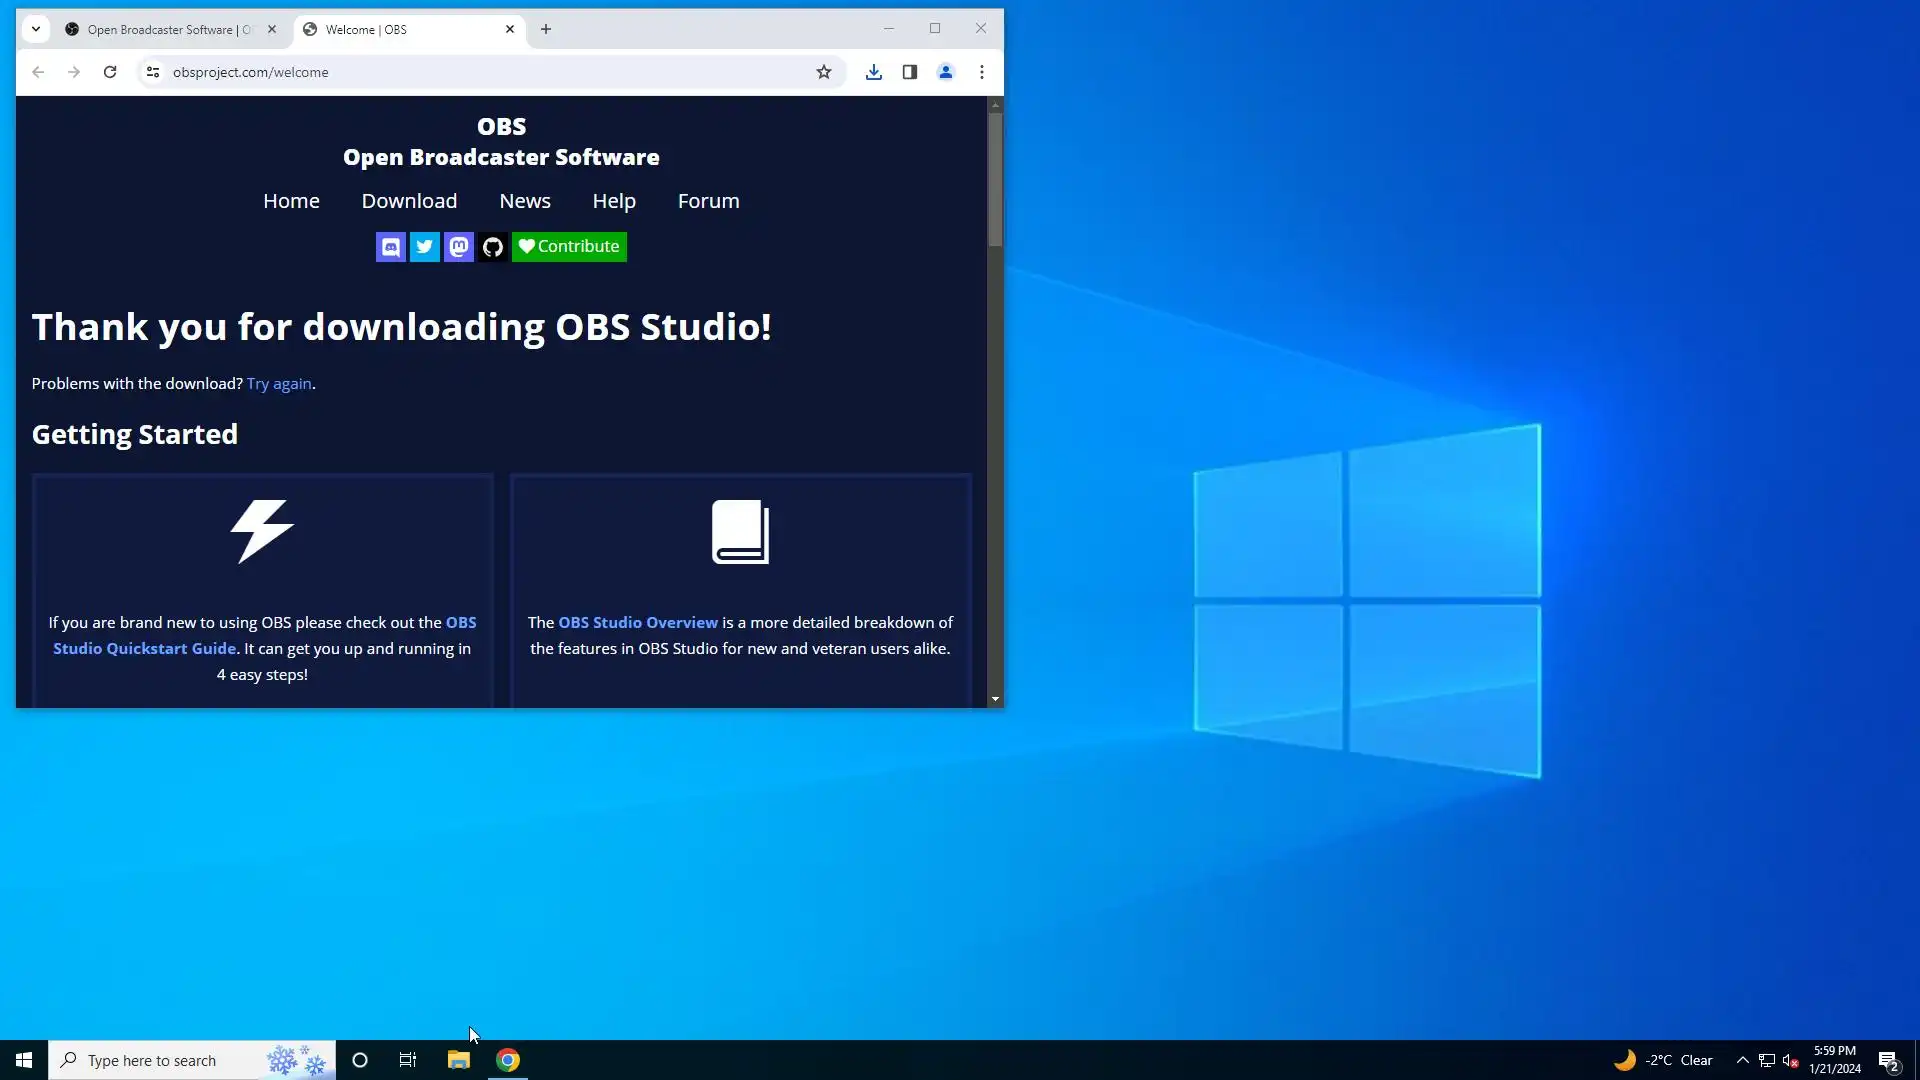1920x1080 pixels.
Task: Open Chrome profile avatar icon
Action: [x=946, y=72]
